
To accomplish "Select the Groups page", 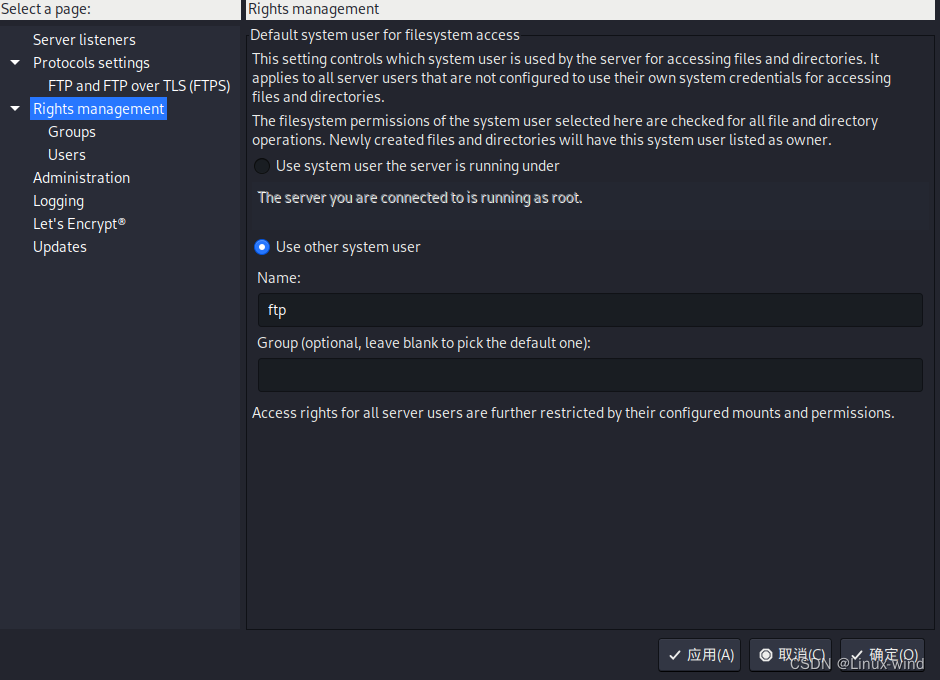I will click(x=71, y=131).
